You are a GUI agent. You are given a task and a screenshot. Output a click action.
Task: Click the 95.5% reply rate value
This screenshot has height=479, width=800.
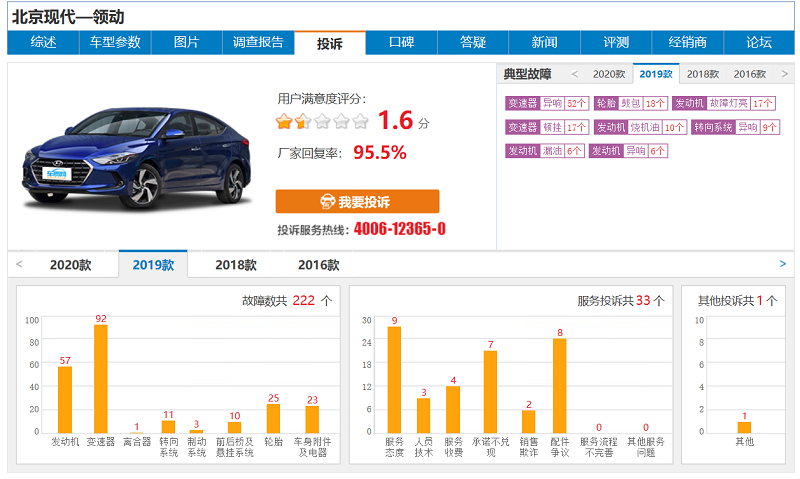tap(380, 153)
